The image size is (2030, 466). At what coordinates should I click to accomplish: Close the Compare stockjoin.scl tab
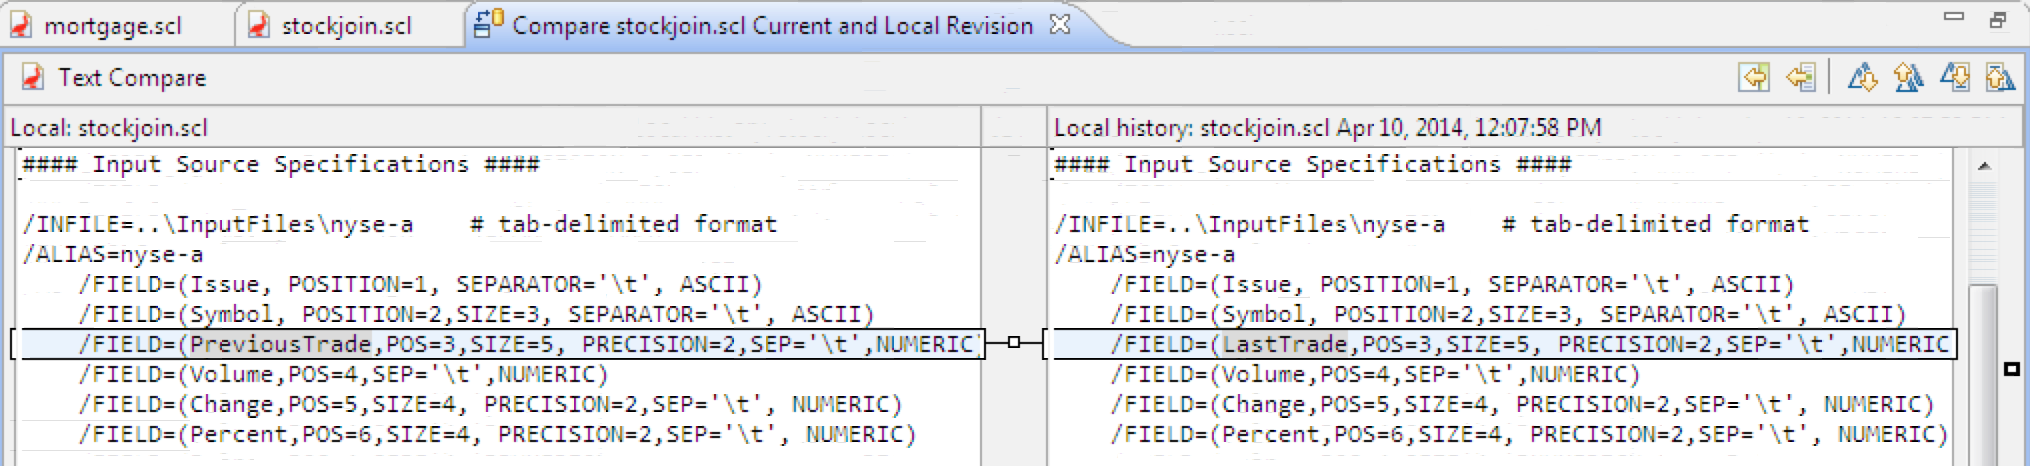(1059, 24)
